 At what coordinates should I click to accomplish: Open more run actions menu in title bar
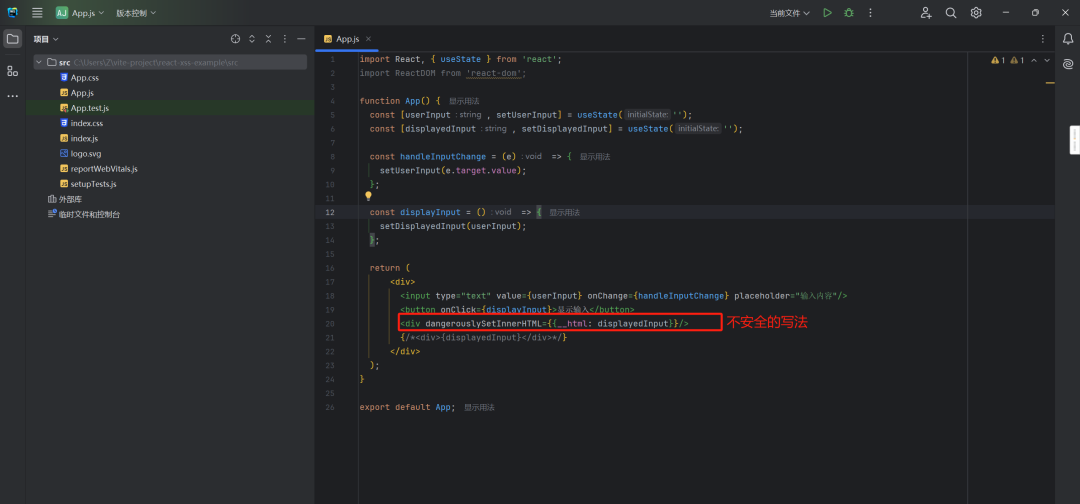pos(871,12)
